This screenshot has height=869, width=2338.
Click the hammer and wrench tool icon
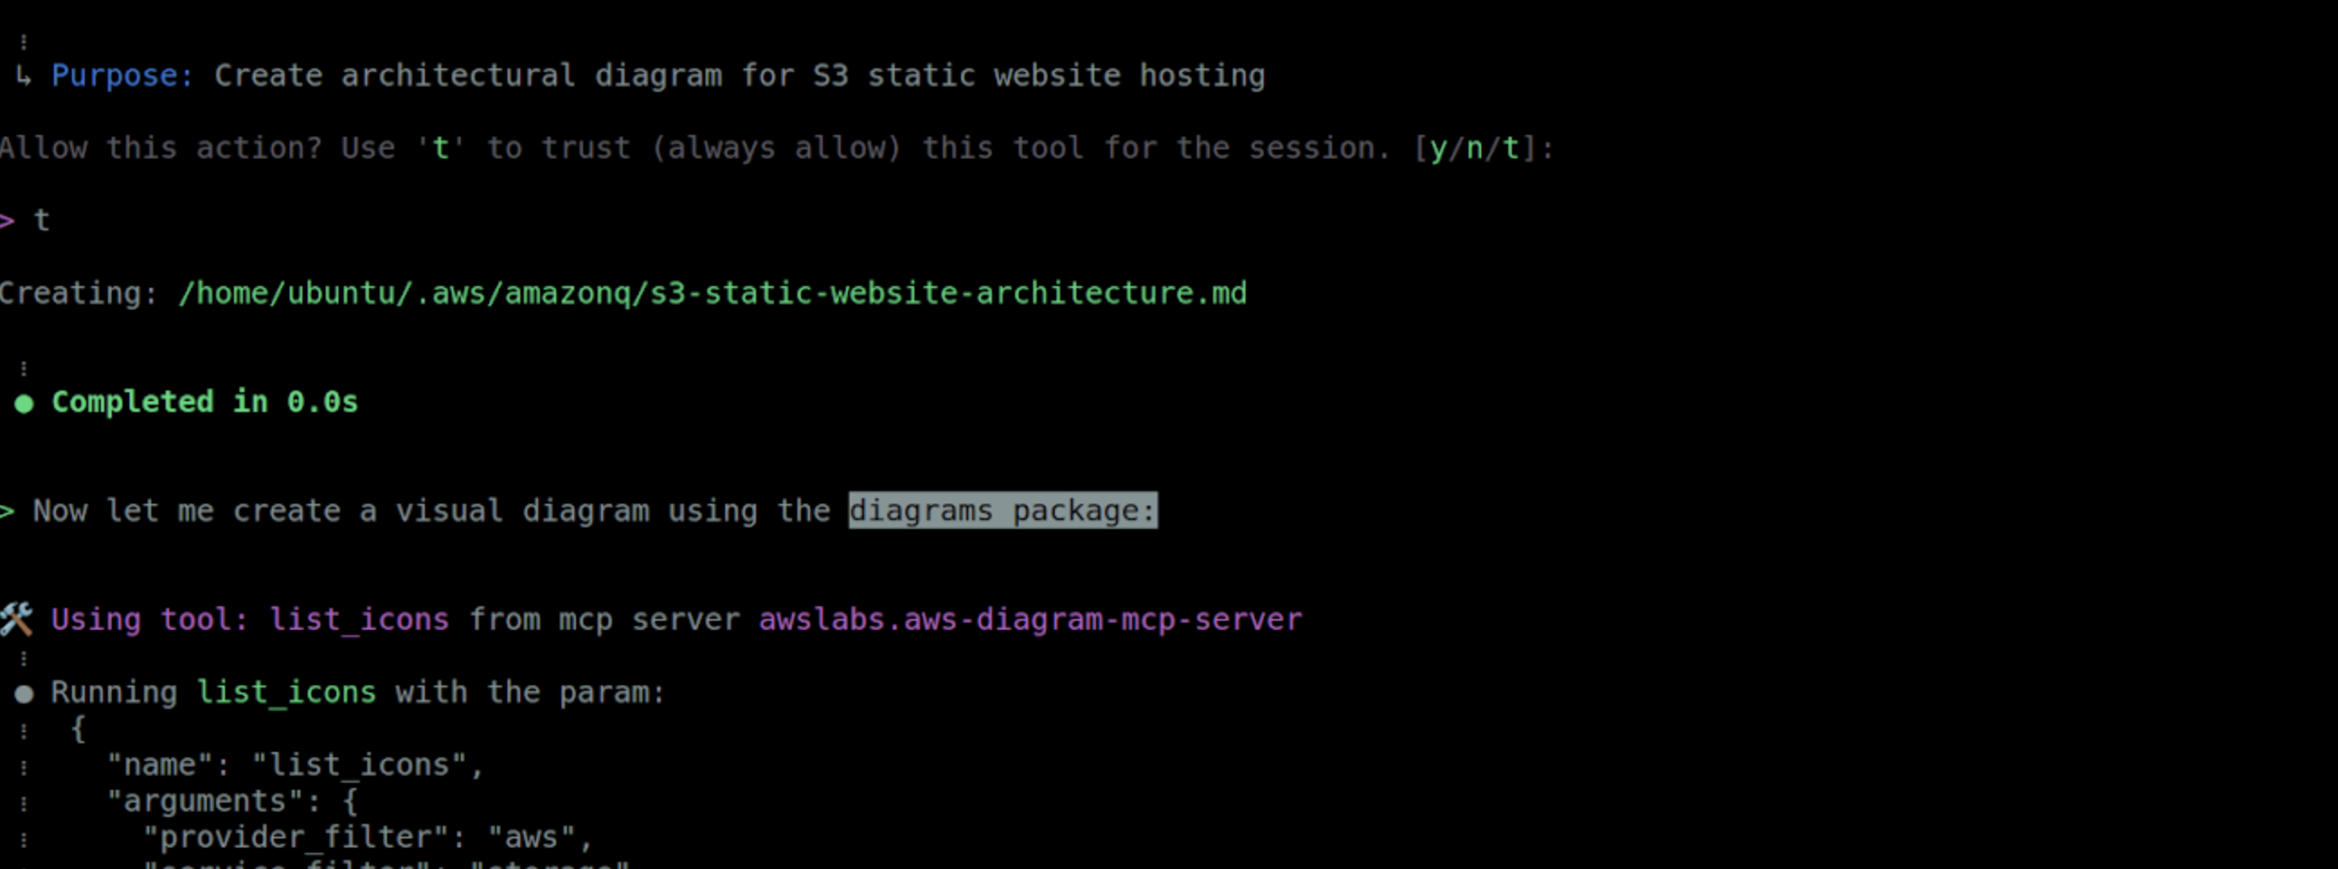[17, 619]
